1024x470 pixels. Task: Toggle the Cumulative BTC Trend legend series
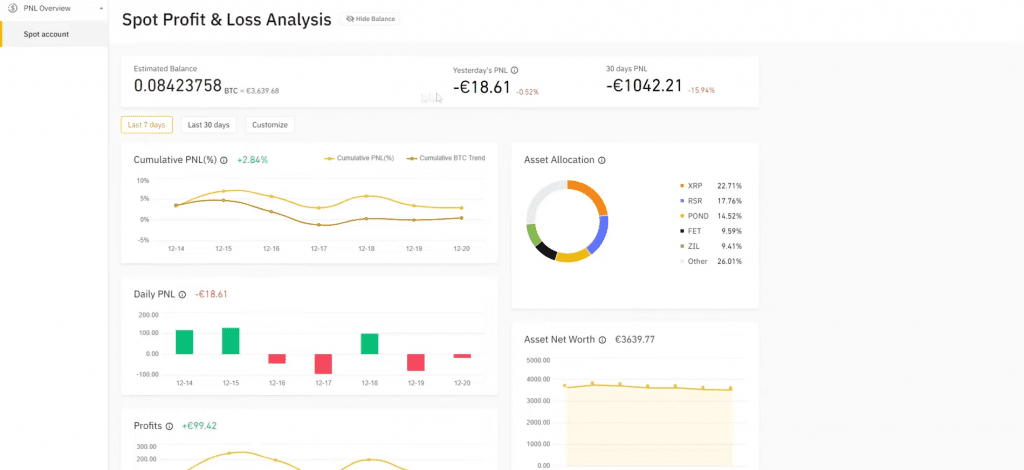pos(446,158)
